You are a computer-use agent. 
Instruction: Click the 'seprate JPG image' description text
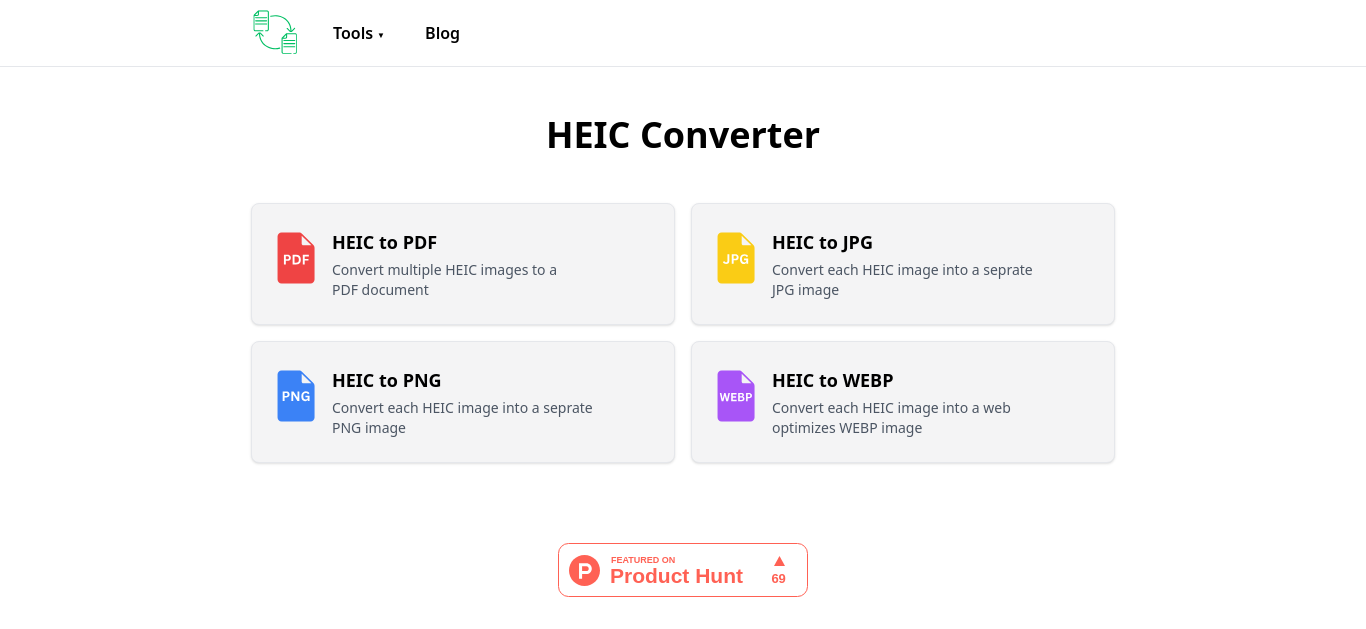[902, 280]
